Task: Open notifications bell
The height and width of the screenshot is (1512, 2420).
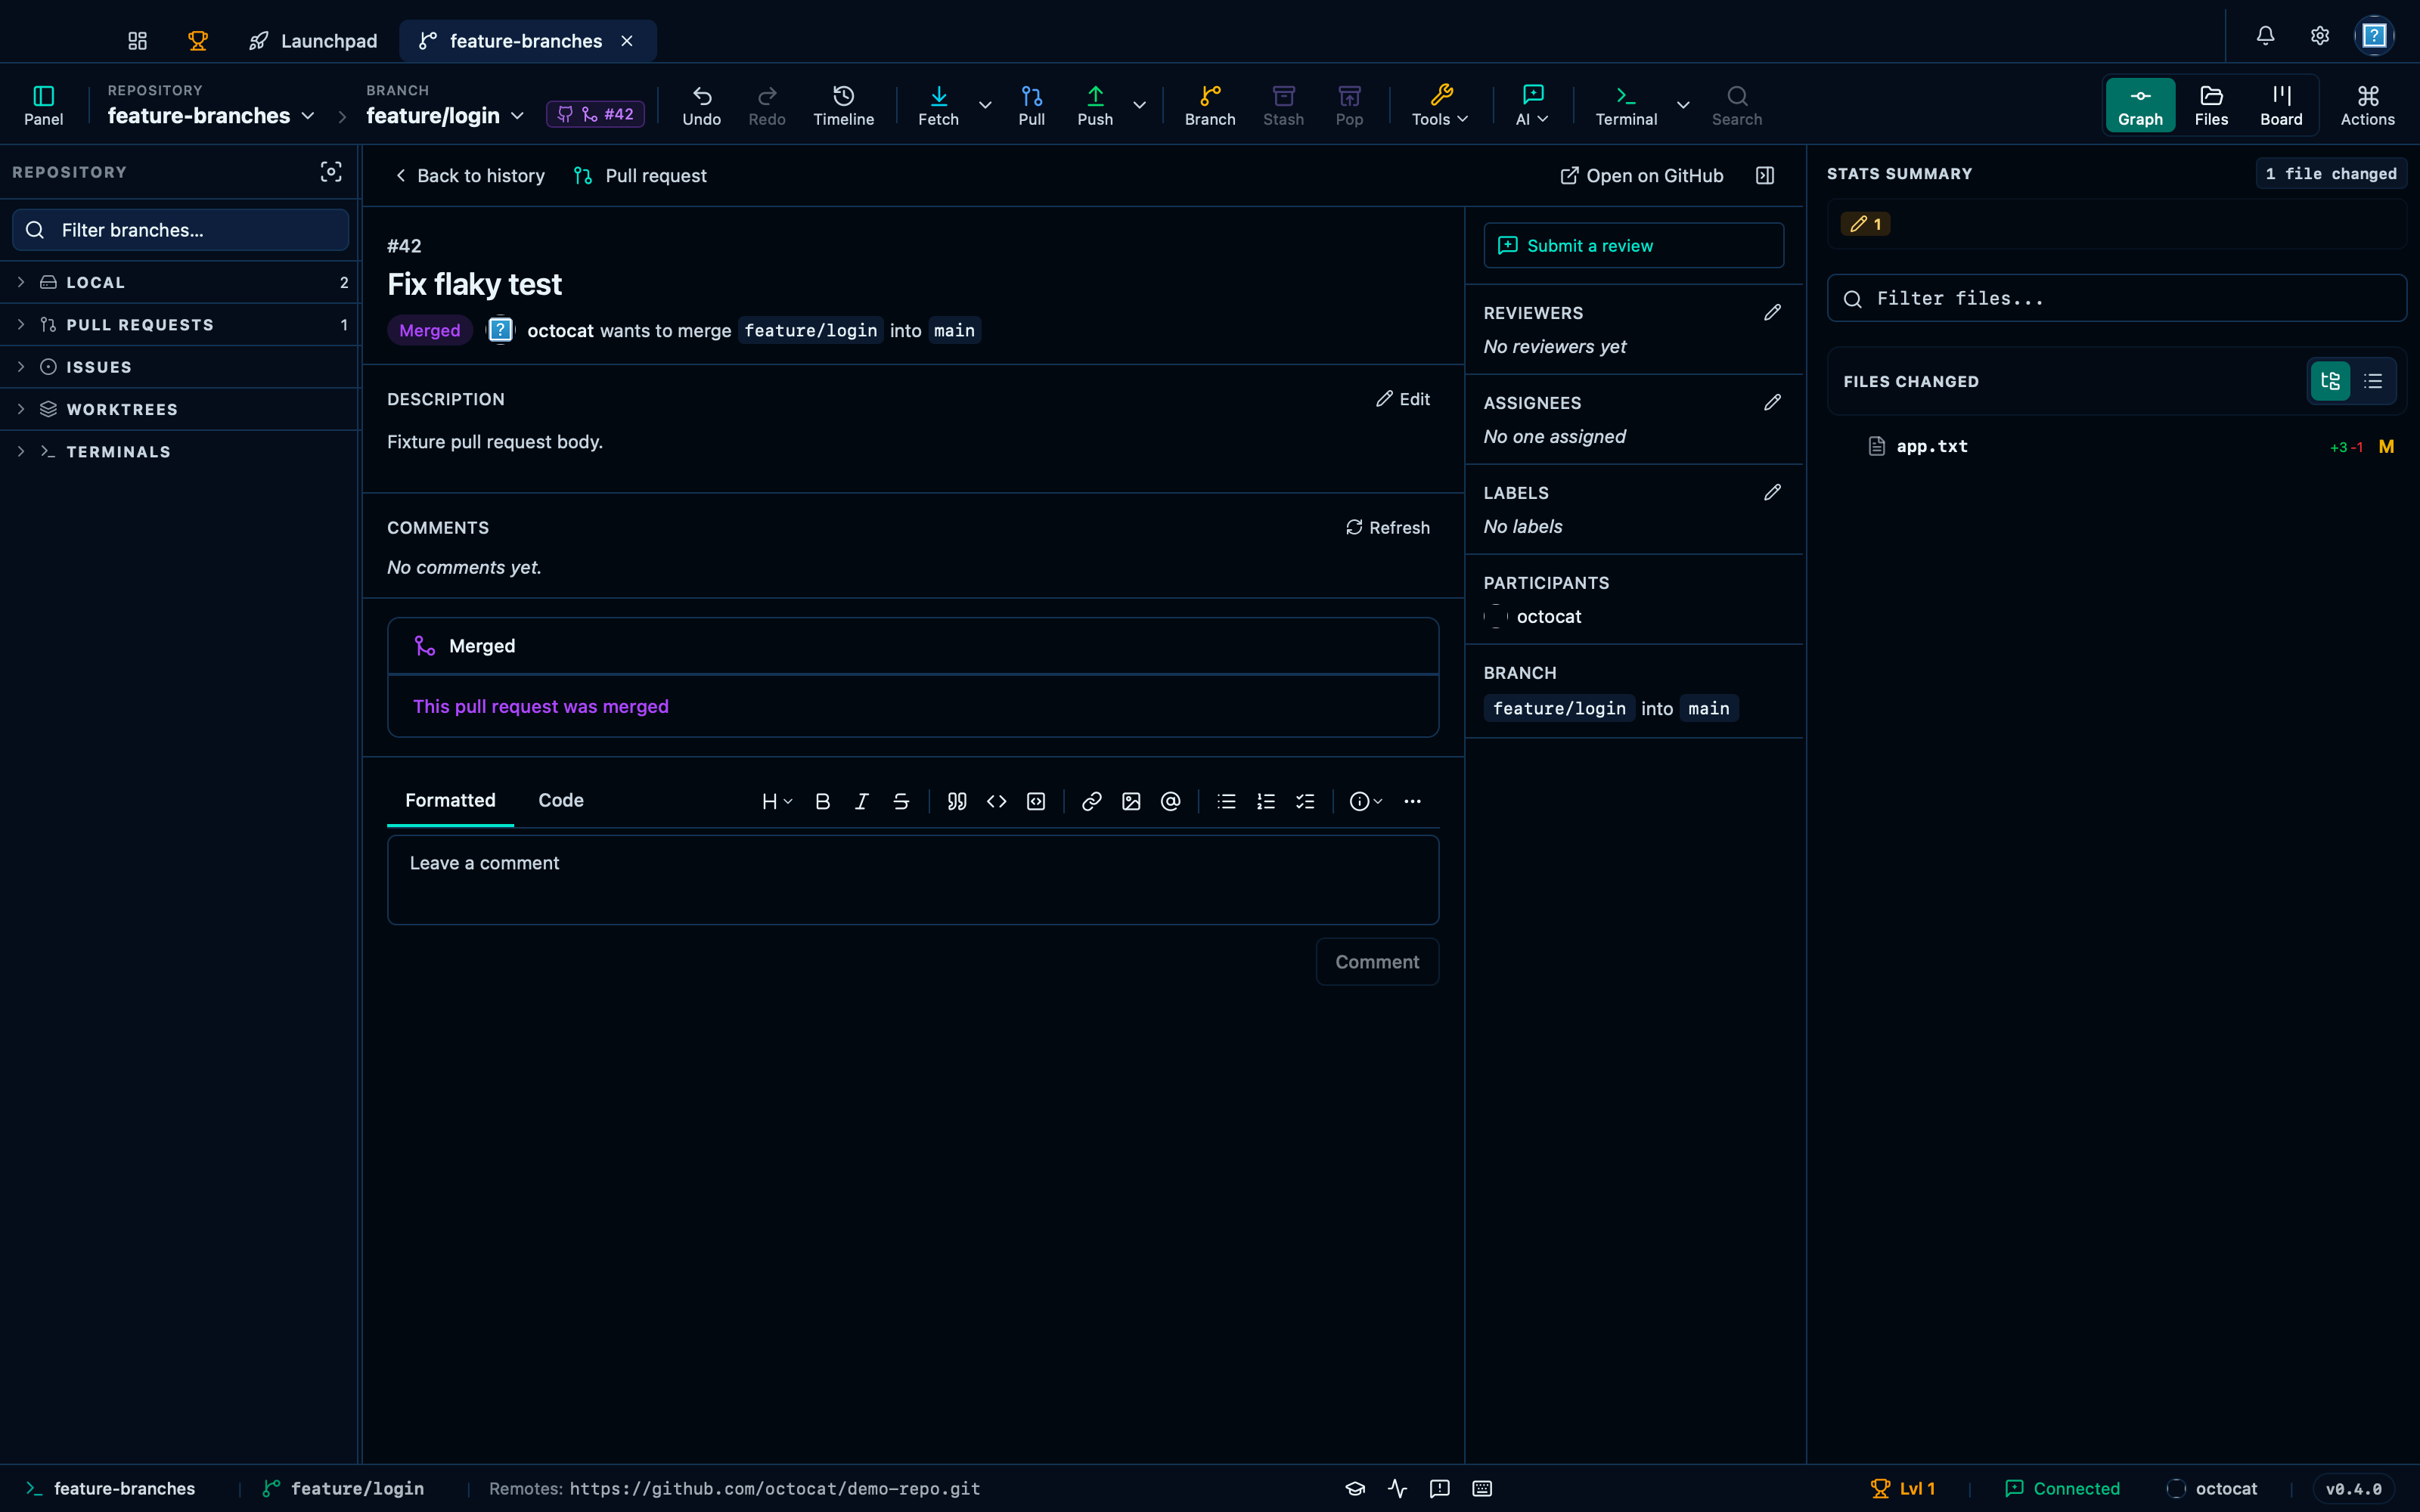Action: click(2265, 36)
